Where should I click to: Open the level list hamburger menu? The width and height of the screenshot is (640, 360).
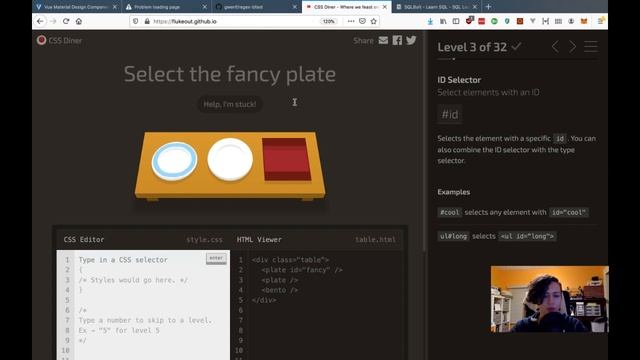point(591,47)
